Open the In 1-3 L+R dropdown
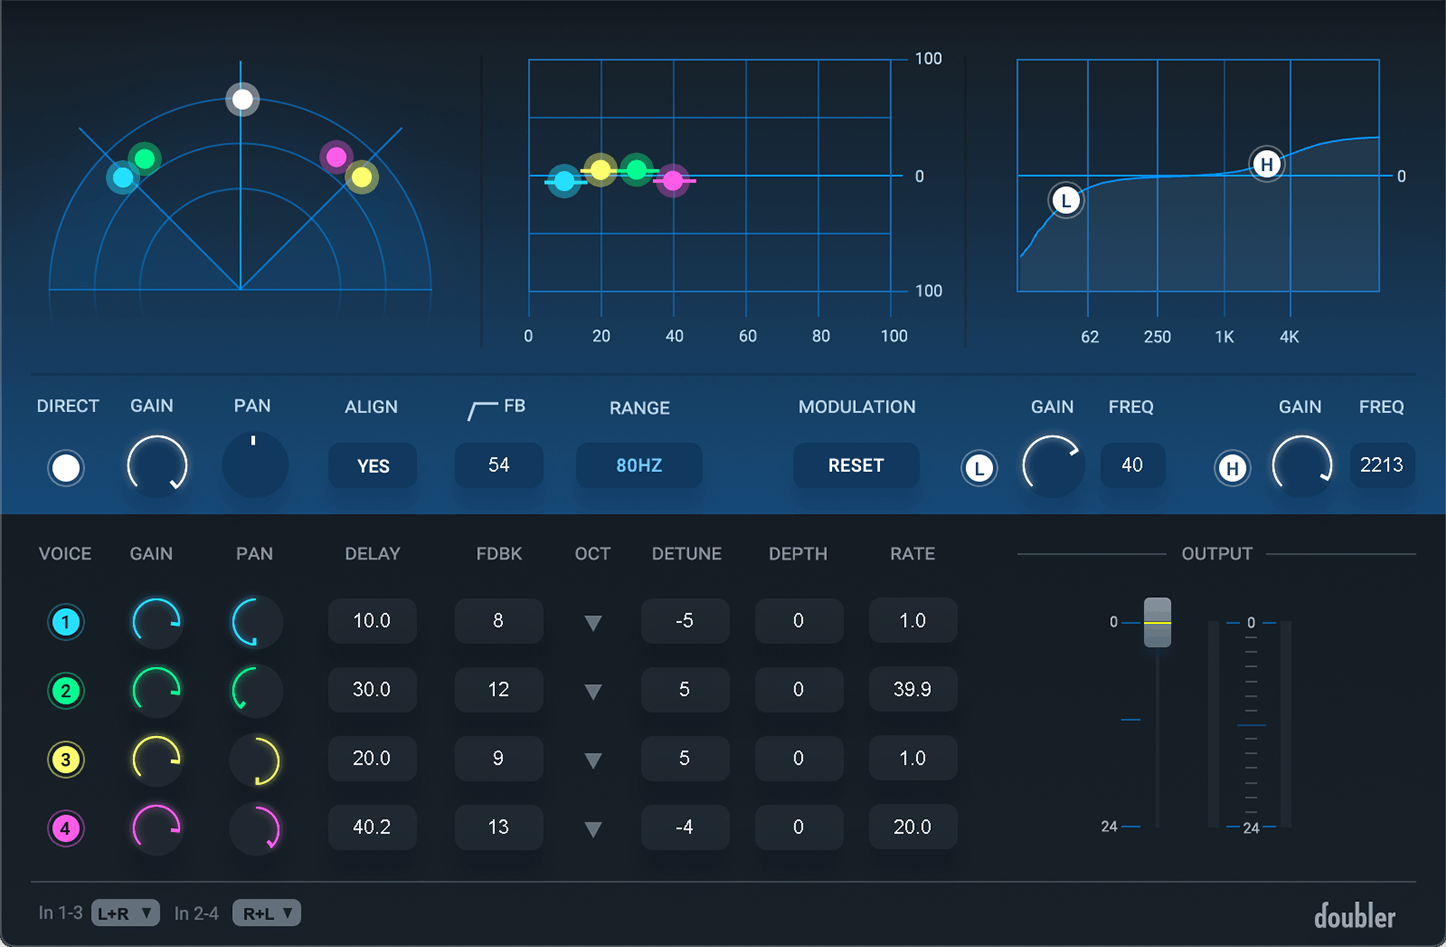Viewport: 1446px width, 947px height. click(125, 912)
